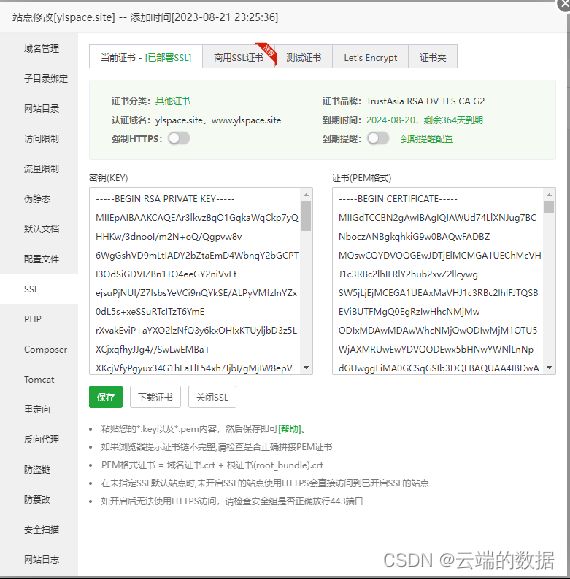Click KEY box scrollbar up arrow

click(306, 194)
